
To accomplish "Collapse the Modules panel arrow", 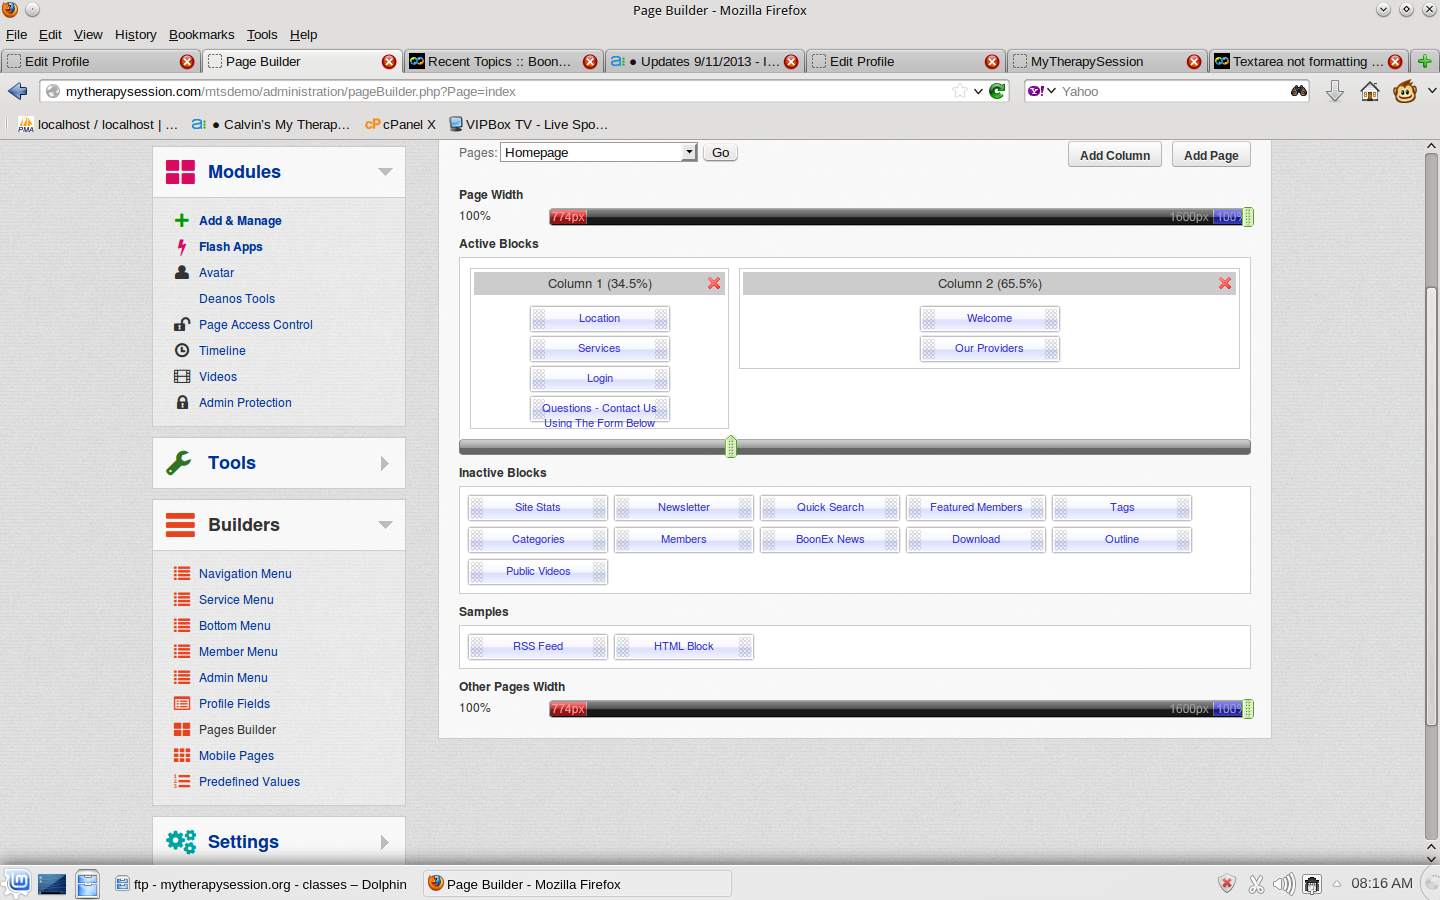I will 385,172.
